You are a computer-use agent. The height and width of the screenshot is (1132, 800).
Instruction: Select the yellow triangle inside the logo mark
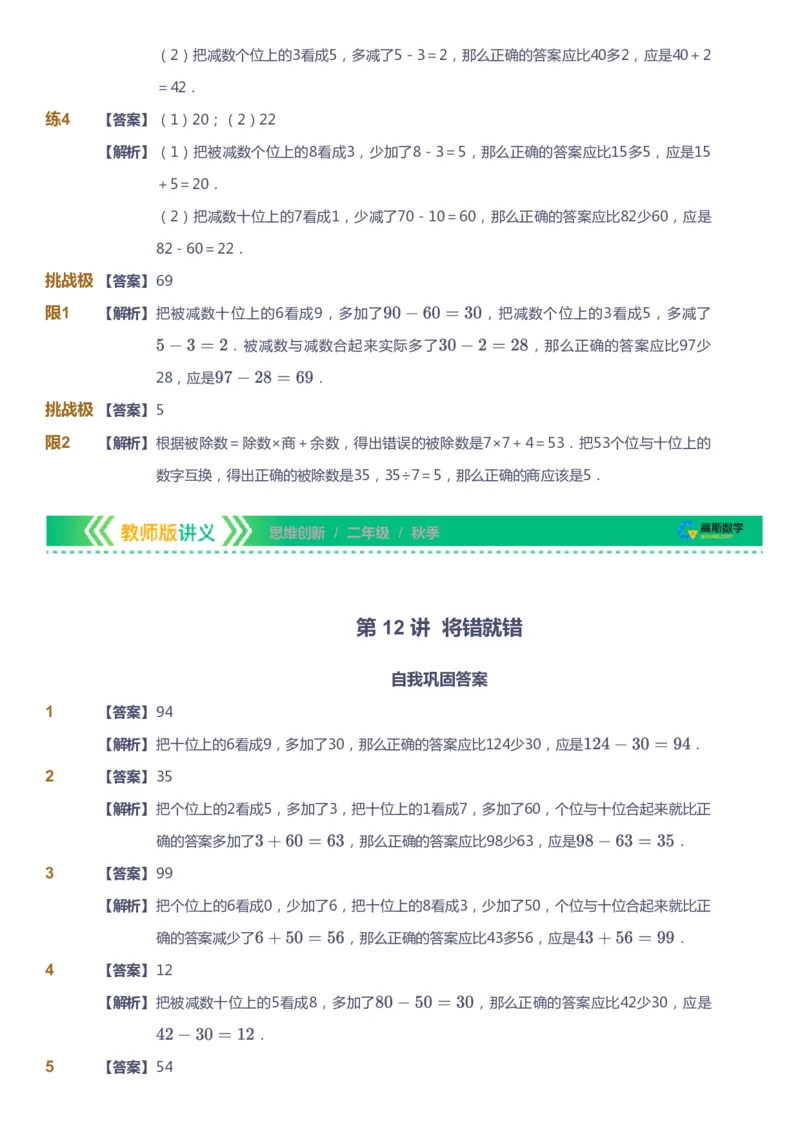tap(693, 535)
